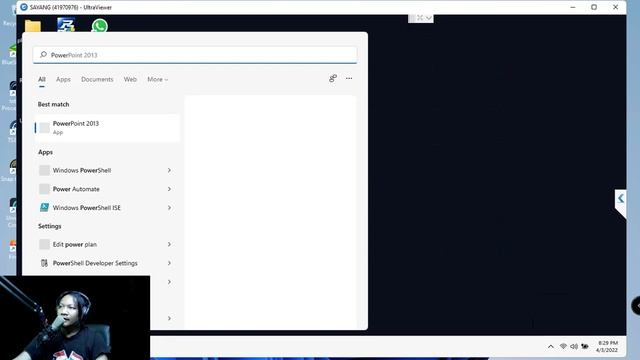Click the UltraViewer logo in title bar

coord(24,7)
